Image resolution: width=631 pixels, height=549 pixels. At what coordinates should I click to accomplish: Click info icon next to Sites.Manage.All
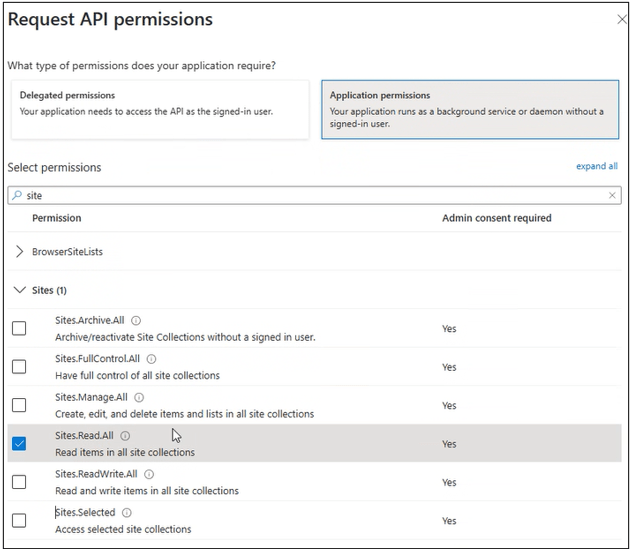(x=139, y=398)
